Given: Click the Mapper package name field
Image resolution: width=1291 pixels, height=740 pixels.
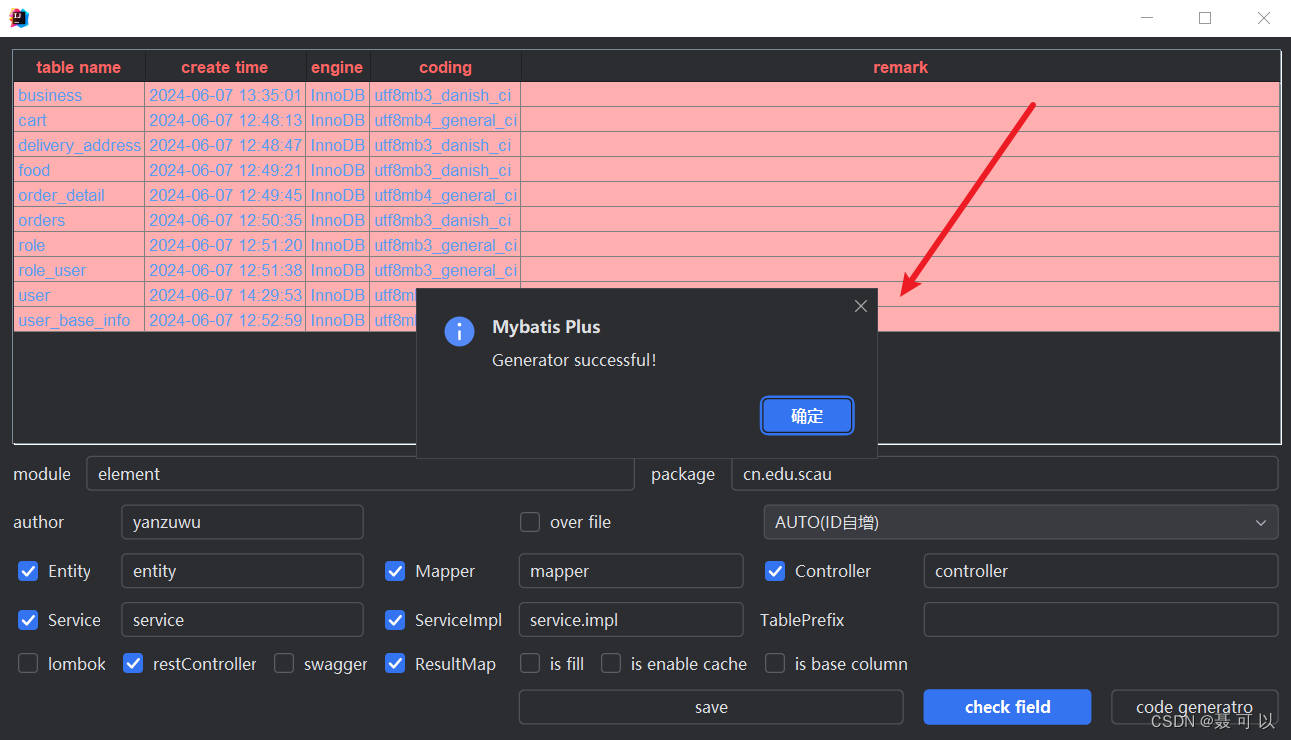Looking at the screenshot, I should click(x=631, y=571).
